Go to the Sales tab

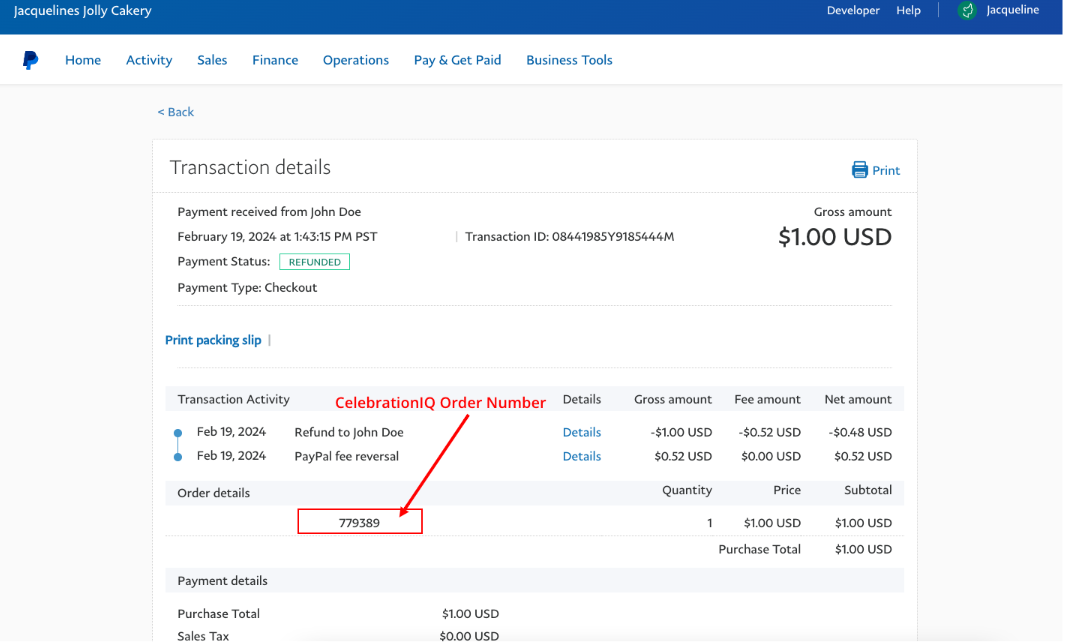212,60
